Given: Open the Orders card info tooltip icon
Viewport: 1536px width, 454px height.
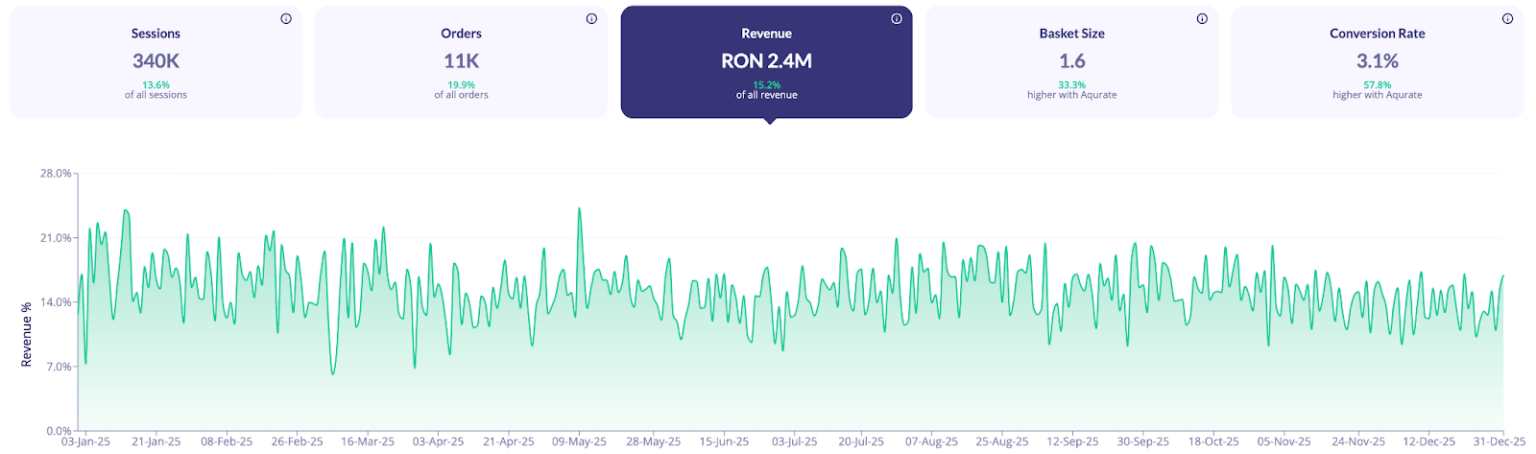Looking at the screenshot, I should (x=591, y=19).
